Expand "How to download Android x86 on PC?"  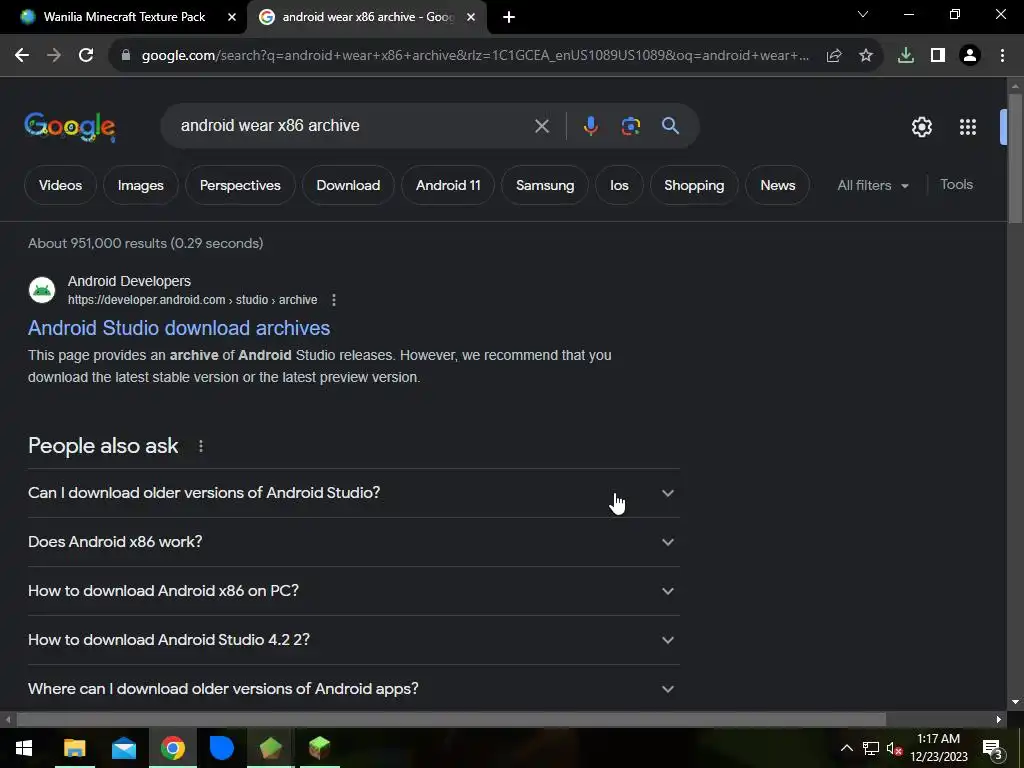354,591
